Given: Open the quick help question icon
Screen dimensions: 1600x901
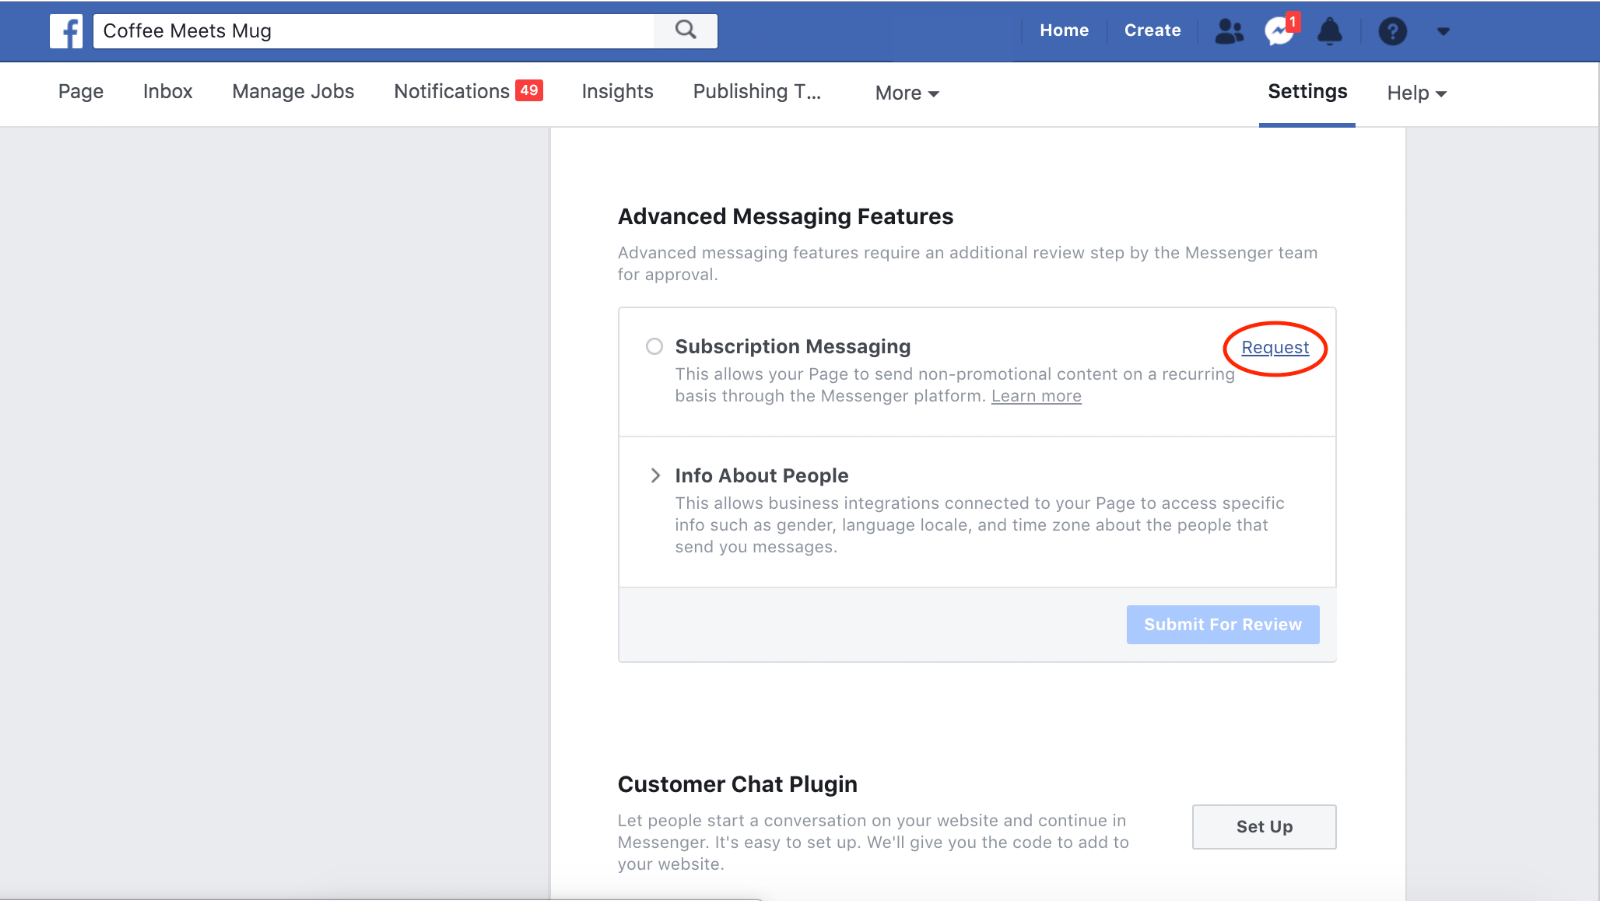Looking at the screenshot, I should click(x=1392, y=31).
